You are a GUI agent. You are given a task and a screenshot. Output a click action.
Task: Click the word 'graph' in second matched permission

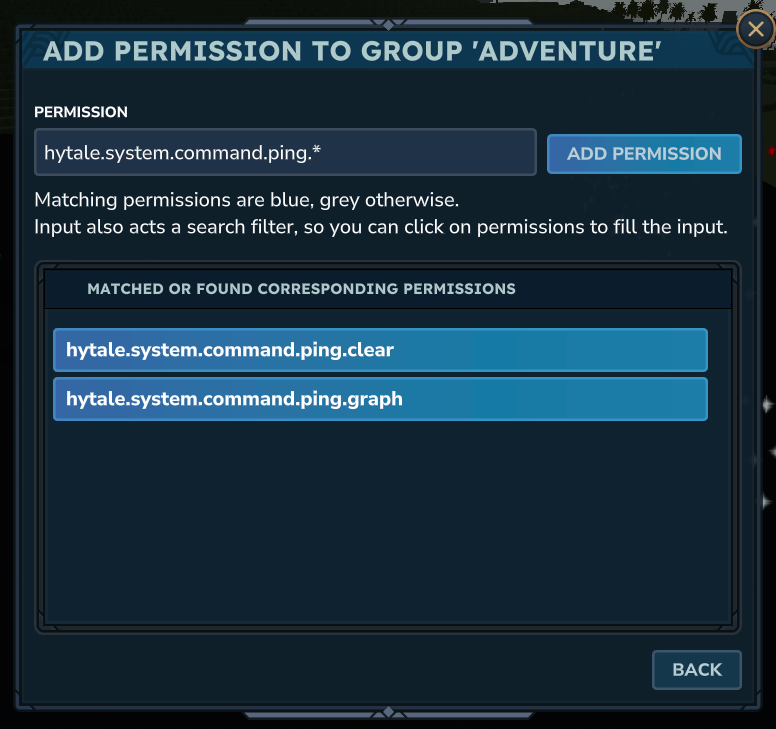373,399
